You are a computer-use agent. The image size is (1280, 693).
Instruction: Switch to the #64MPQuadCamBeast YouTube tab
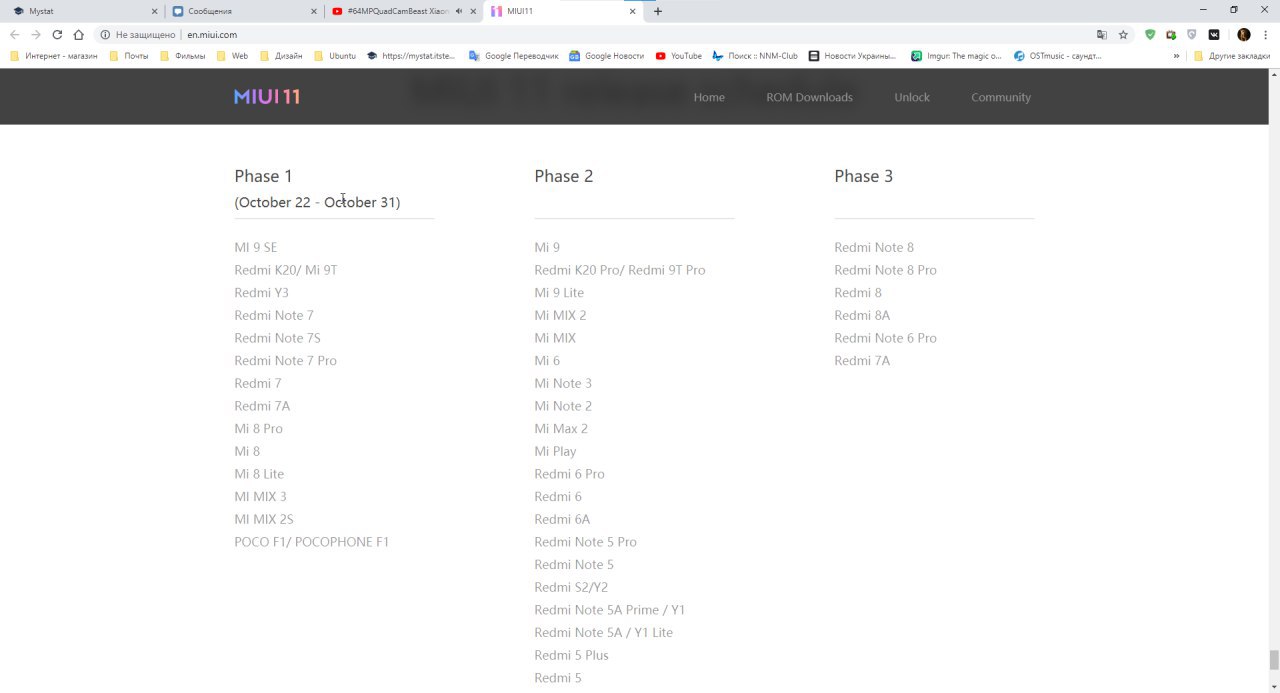(x=403, y=11)
